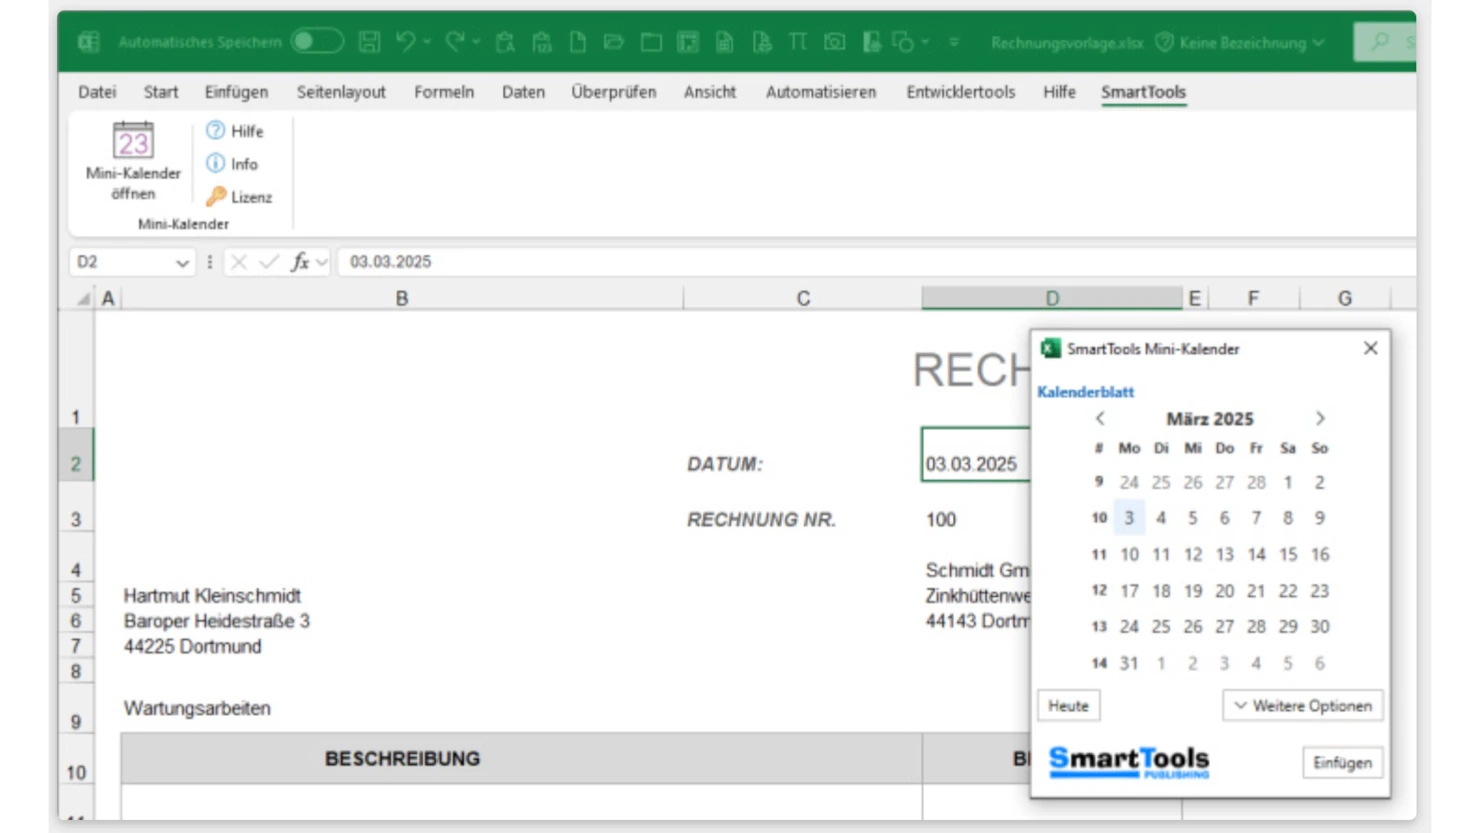Switch to the Formeln tab

[444, 92]
